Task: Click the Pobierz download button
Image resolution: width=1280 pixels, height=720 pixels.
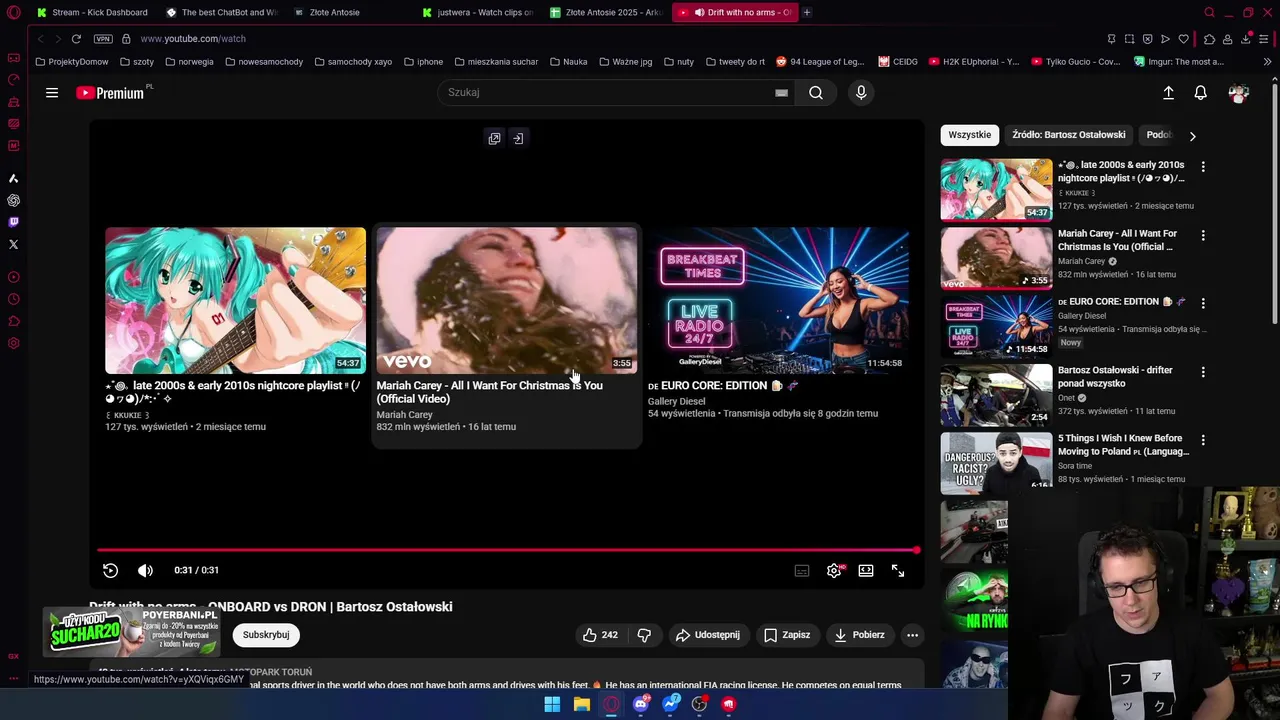Action: point(859,635)
